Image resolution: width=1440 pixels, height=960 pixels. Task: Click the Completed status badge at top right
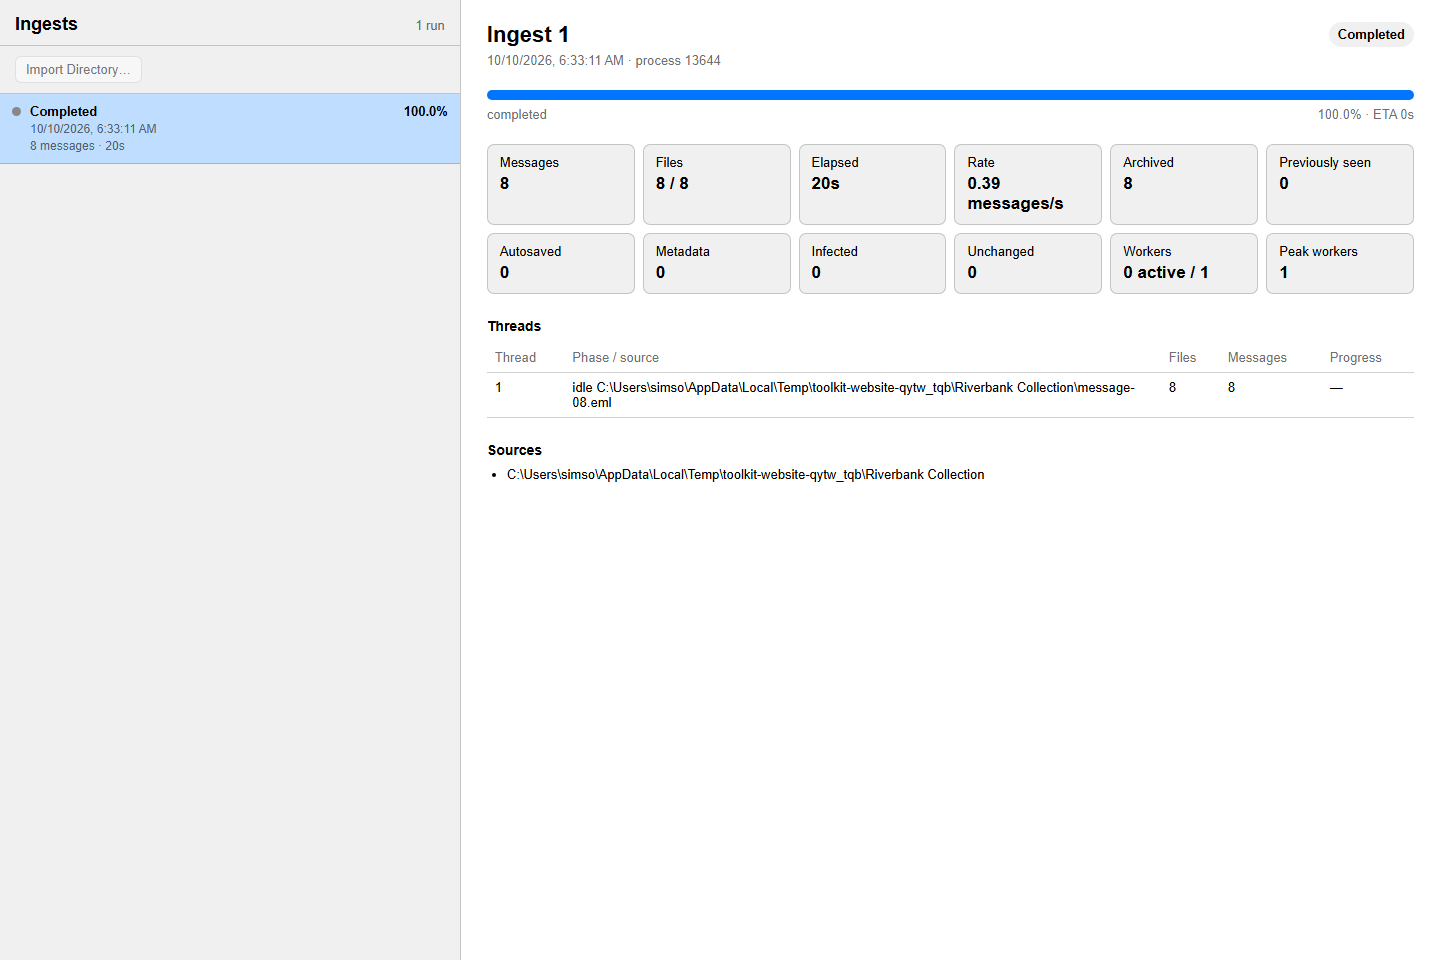coord(1371,34)
